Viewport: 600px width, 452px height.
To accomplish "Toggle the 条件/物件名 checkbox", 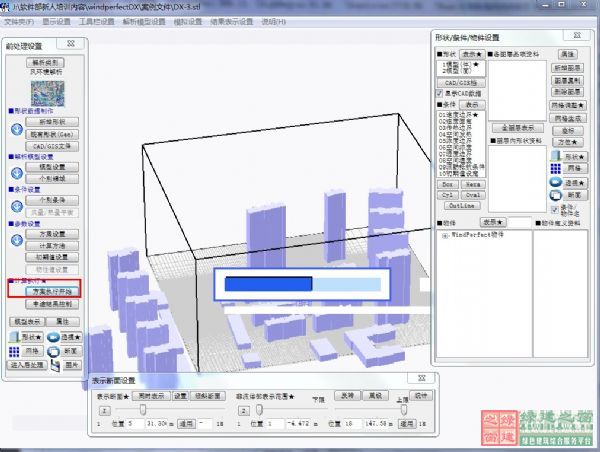I will [555, 208].
